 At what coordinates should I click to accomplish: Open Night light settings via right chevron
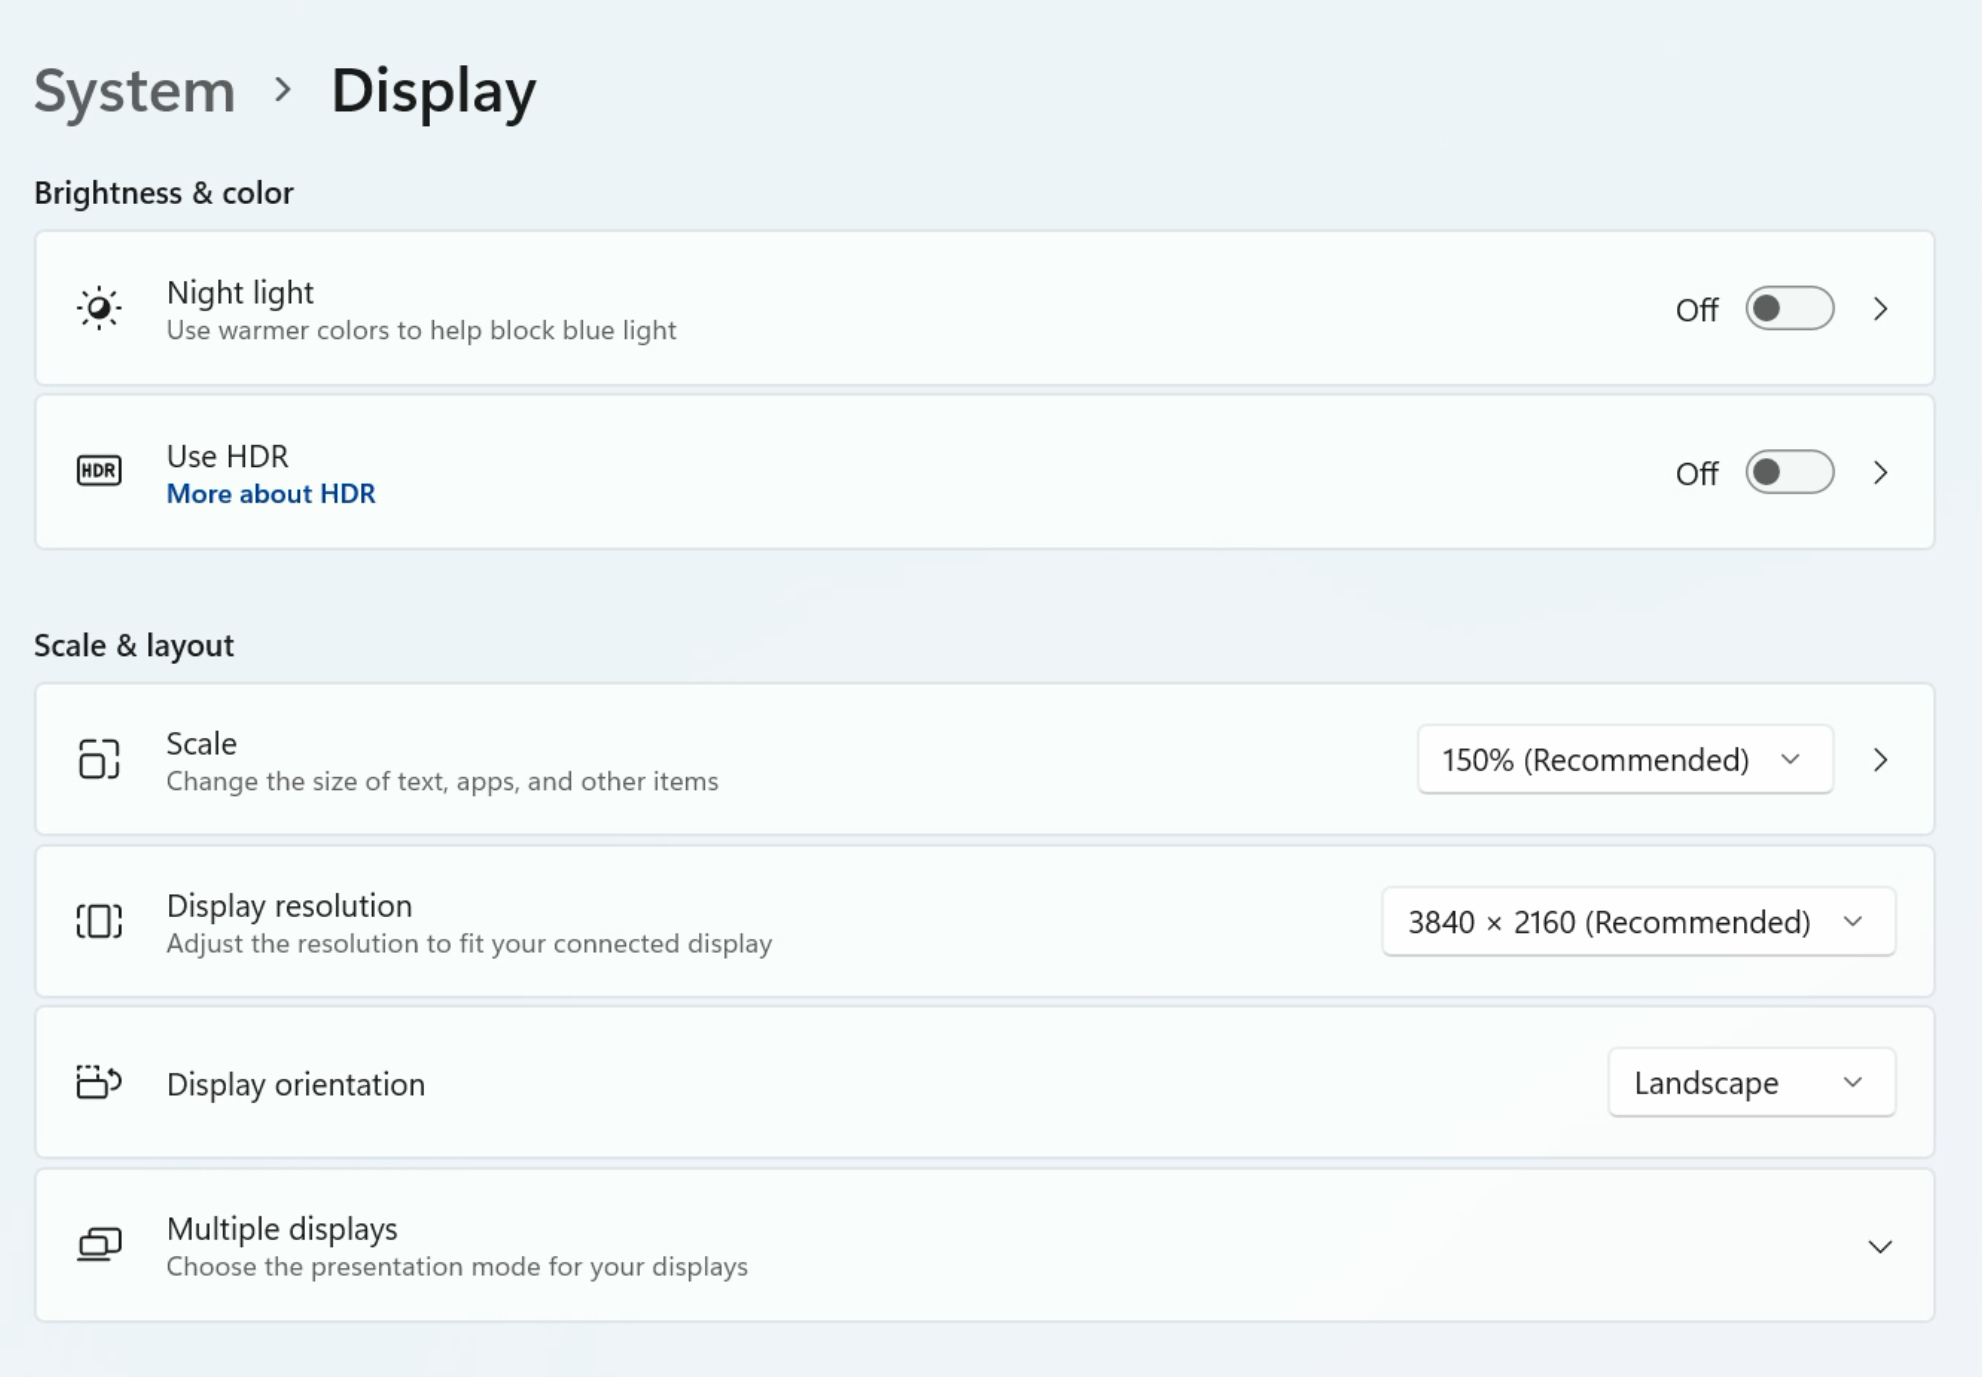(x=1880, y=309)
